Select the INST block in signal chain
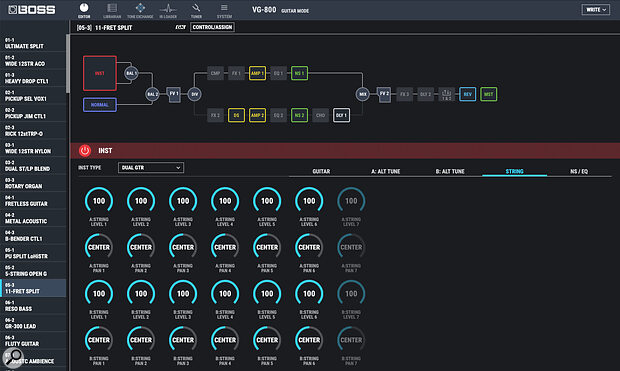The image size is (620, 371). [x=100, y=73]
